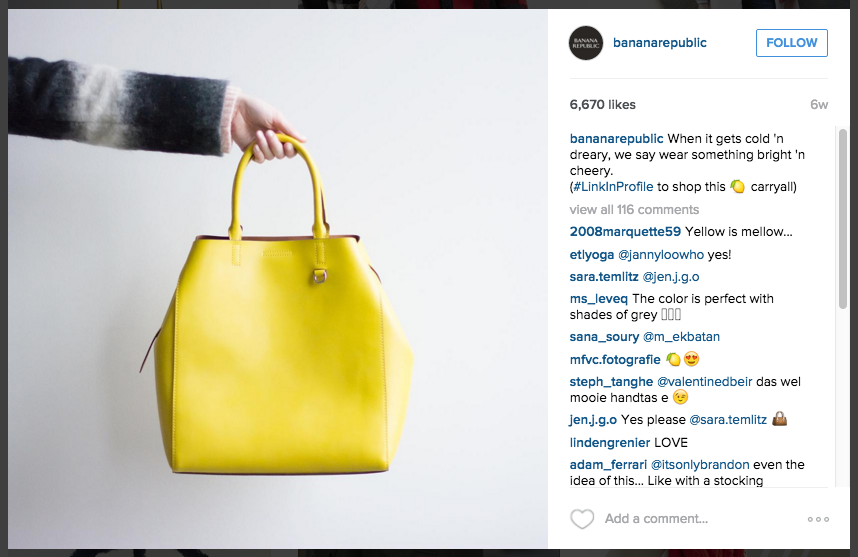Viewport: 858px width, 557px height.
Task: Open the 2008marquette59 commenter profile
Action: [x=625, y=231]
